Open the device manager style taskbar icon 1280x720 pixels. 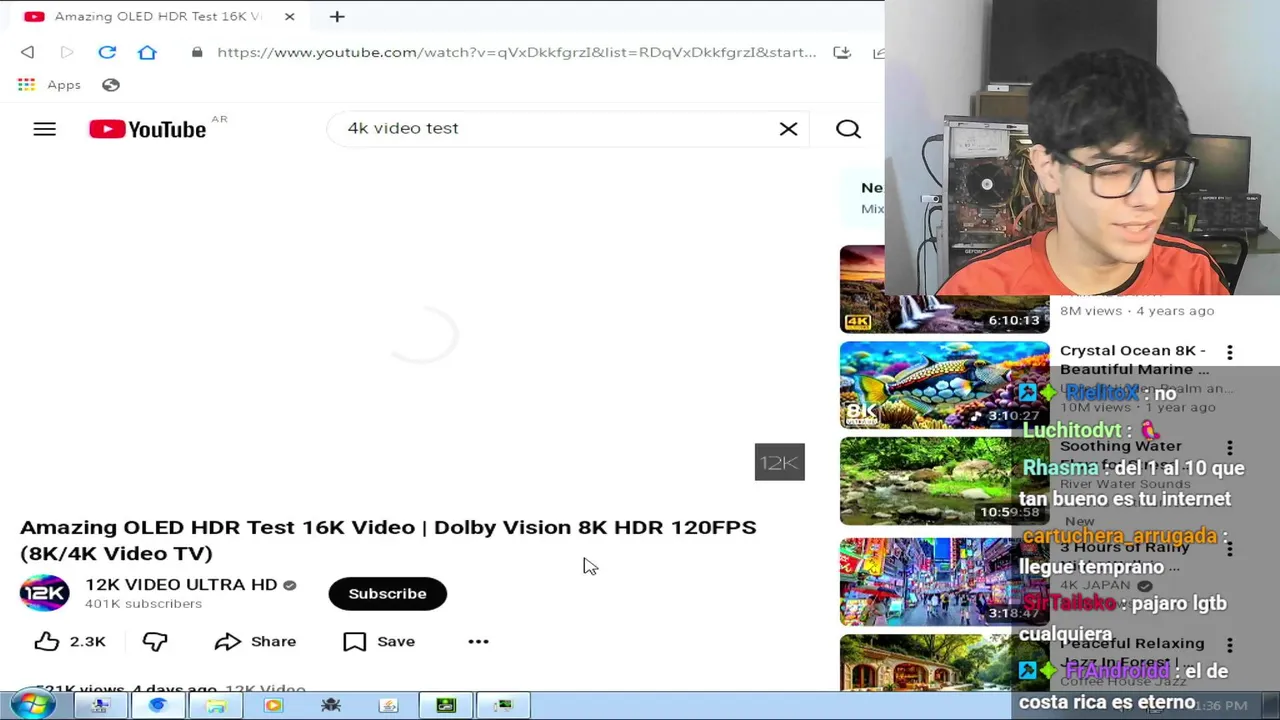coord(504,706)
